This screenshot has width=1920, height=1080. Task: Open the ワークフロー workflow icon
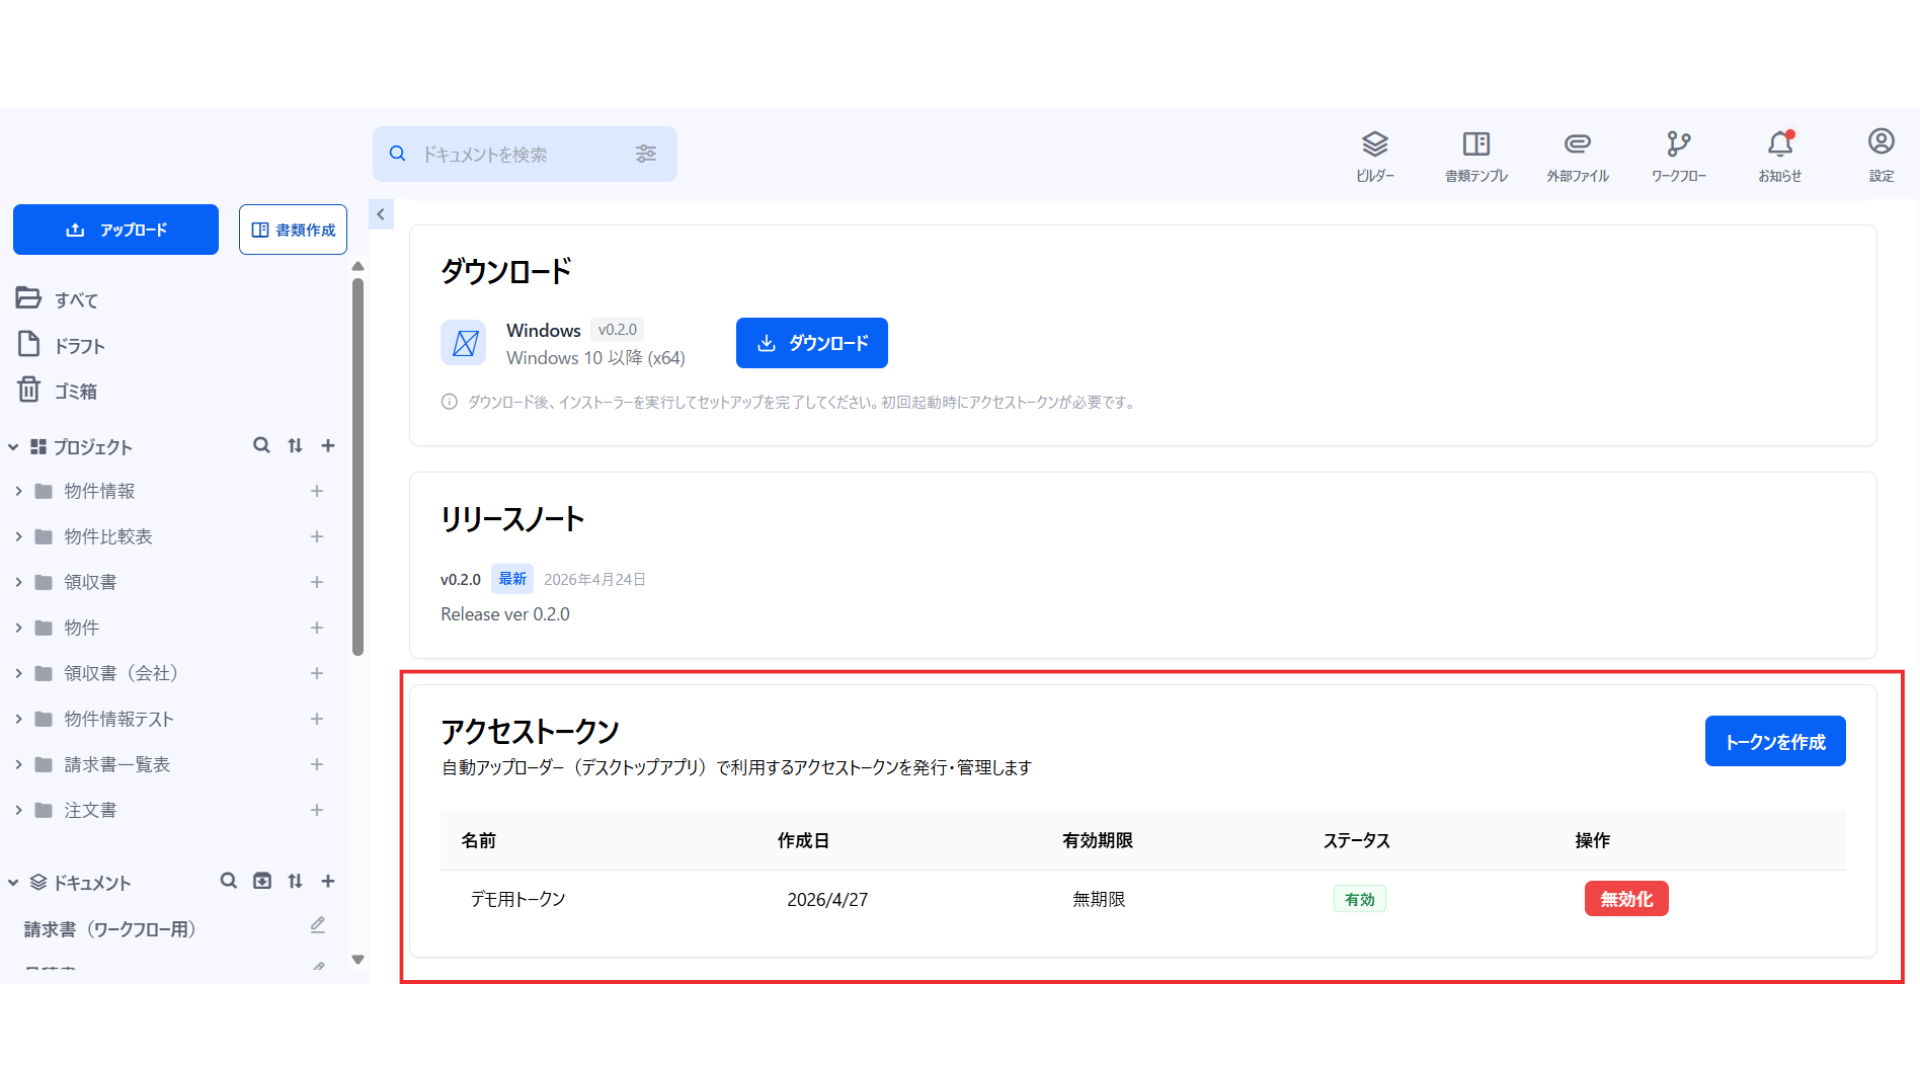[x=1679, y=155]
